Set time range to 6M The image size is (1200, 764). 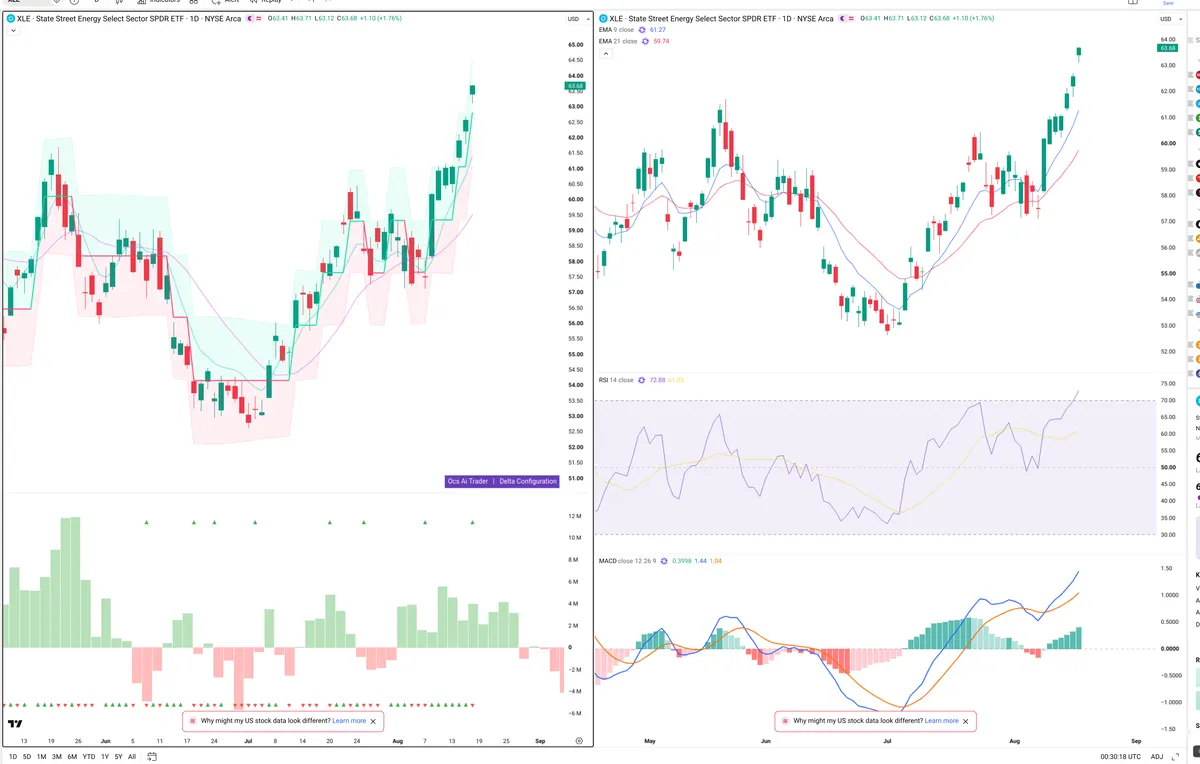(x=72, y=756)
